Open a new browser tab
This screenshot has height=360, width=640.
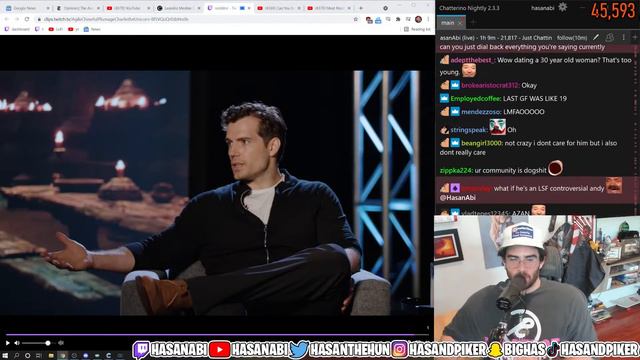pyautogui.click(x=361, y=8)
